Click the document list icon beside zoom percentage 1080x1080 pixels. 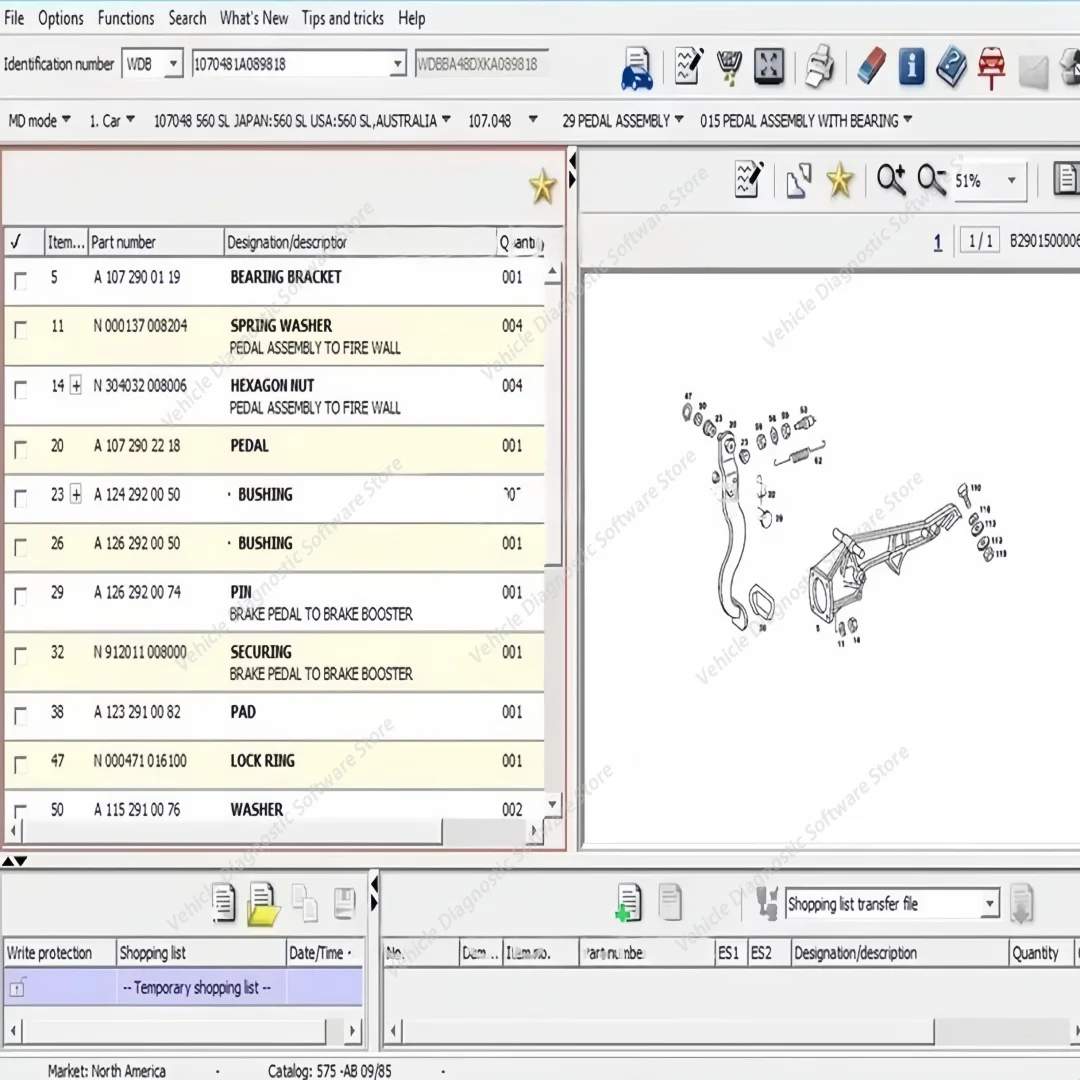1065,178
